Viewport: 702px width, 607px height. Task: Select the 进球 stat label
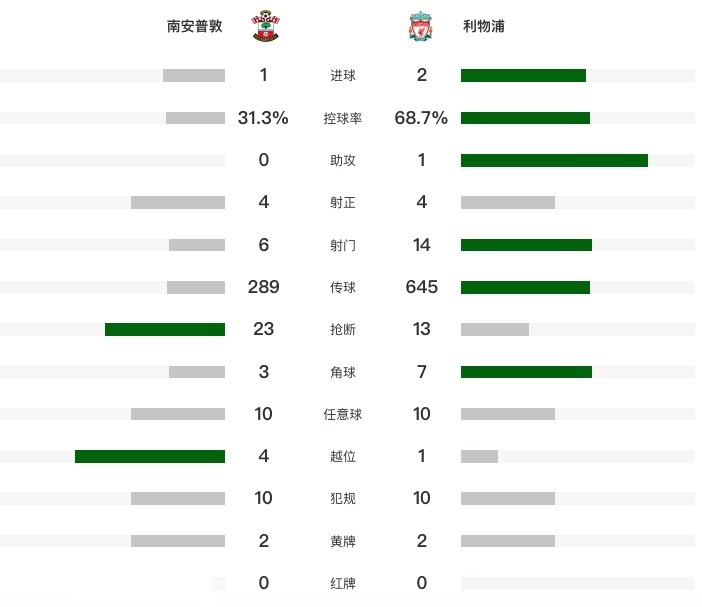pyautogui.click(x=342, y=75)
